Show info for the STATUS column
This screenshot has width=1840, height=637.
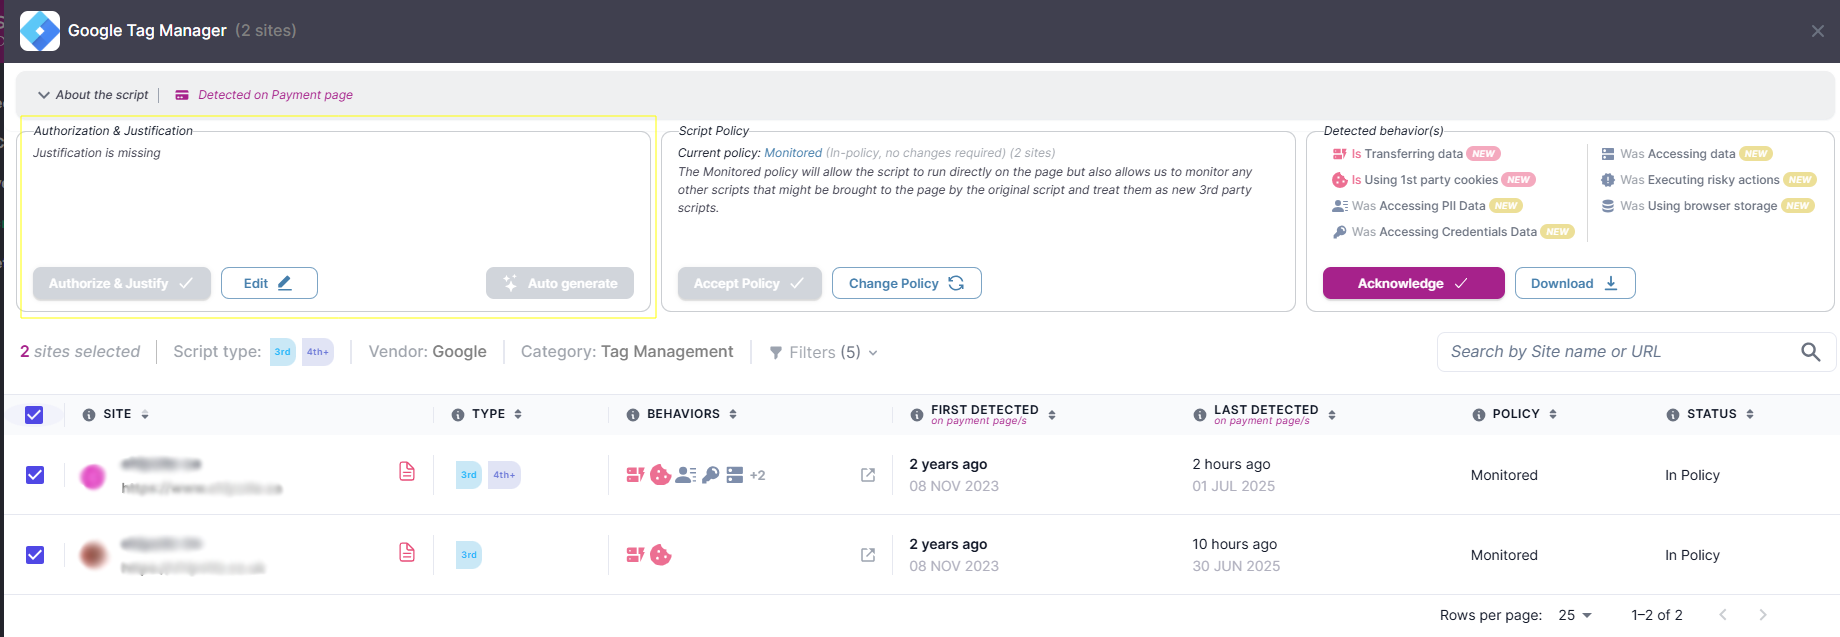tap(1673, 415)
